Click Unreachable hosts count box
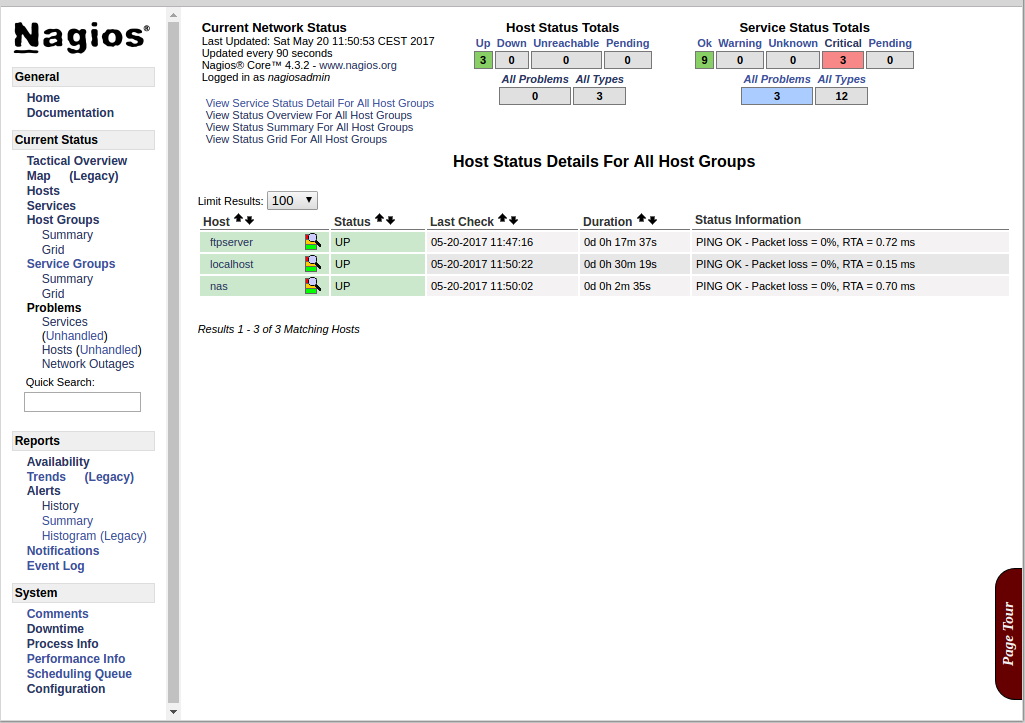Viewport: 1025px width, 723px height. pyautogui.click(x=566, y=60)
